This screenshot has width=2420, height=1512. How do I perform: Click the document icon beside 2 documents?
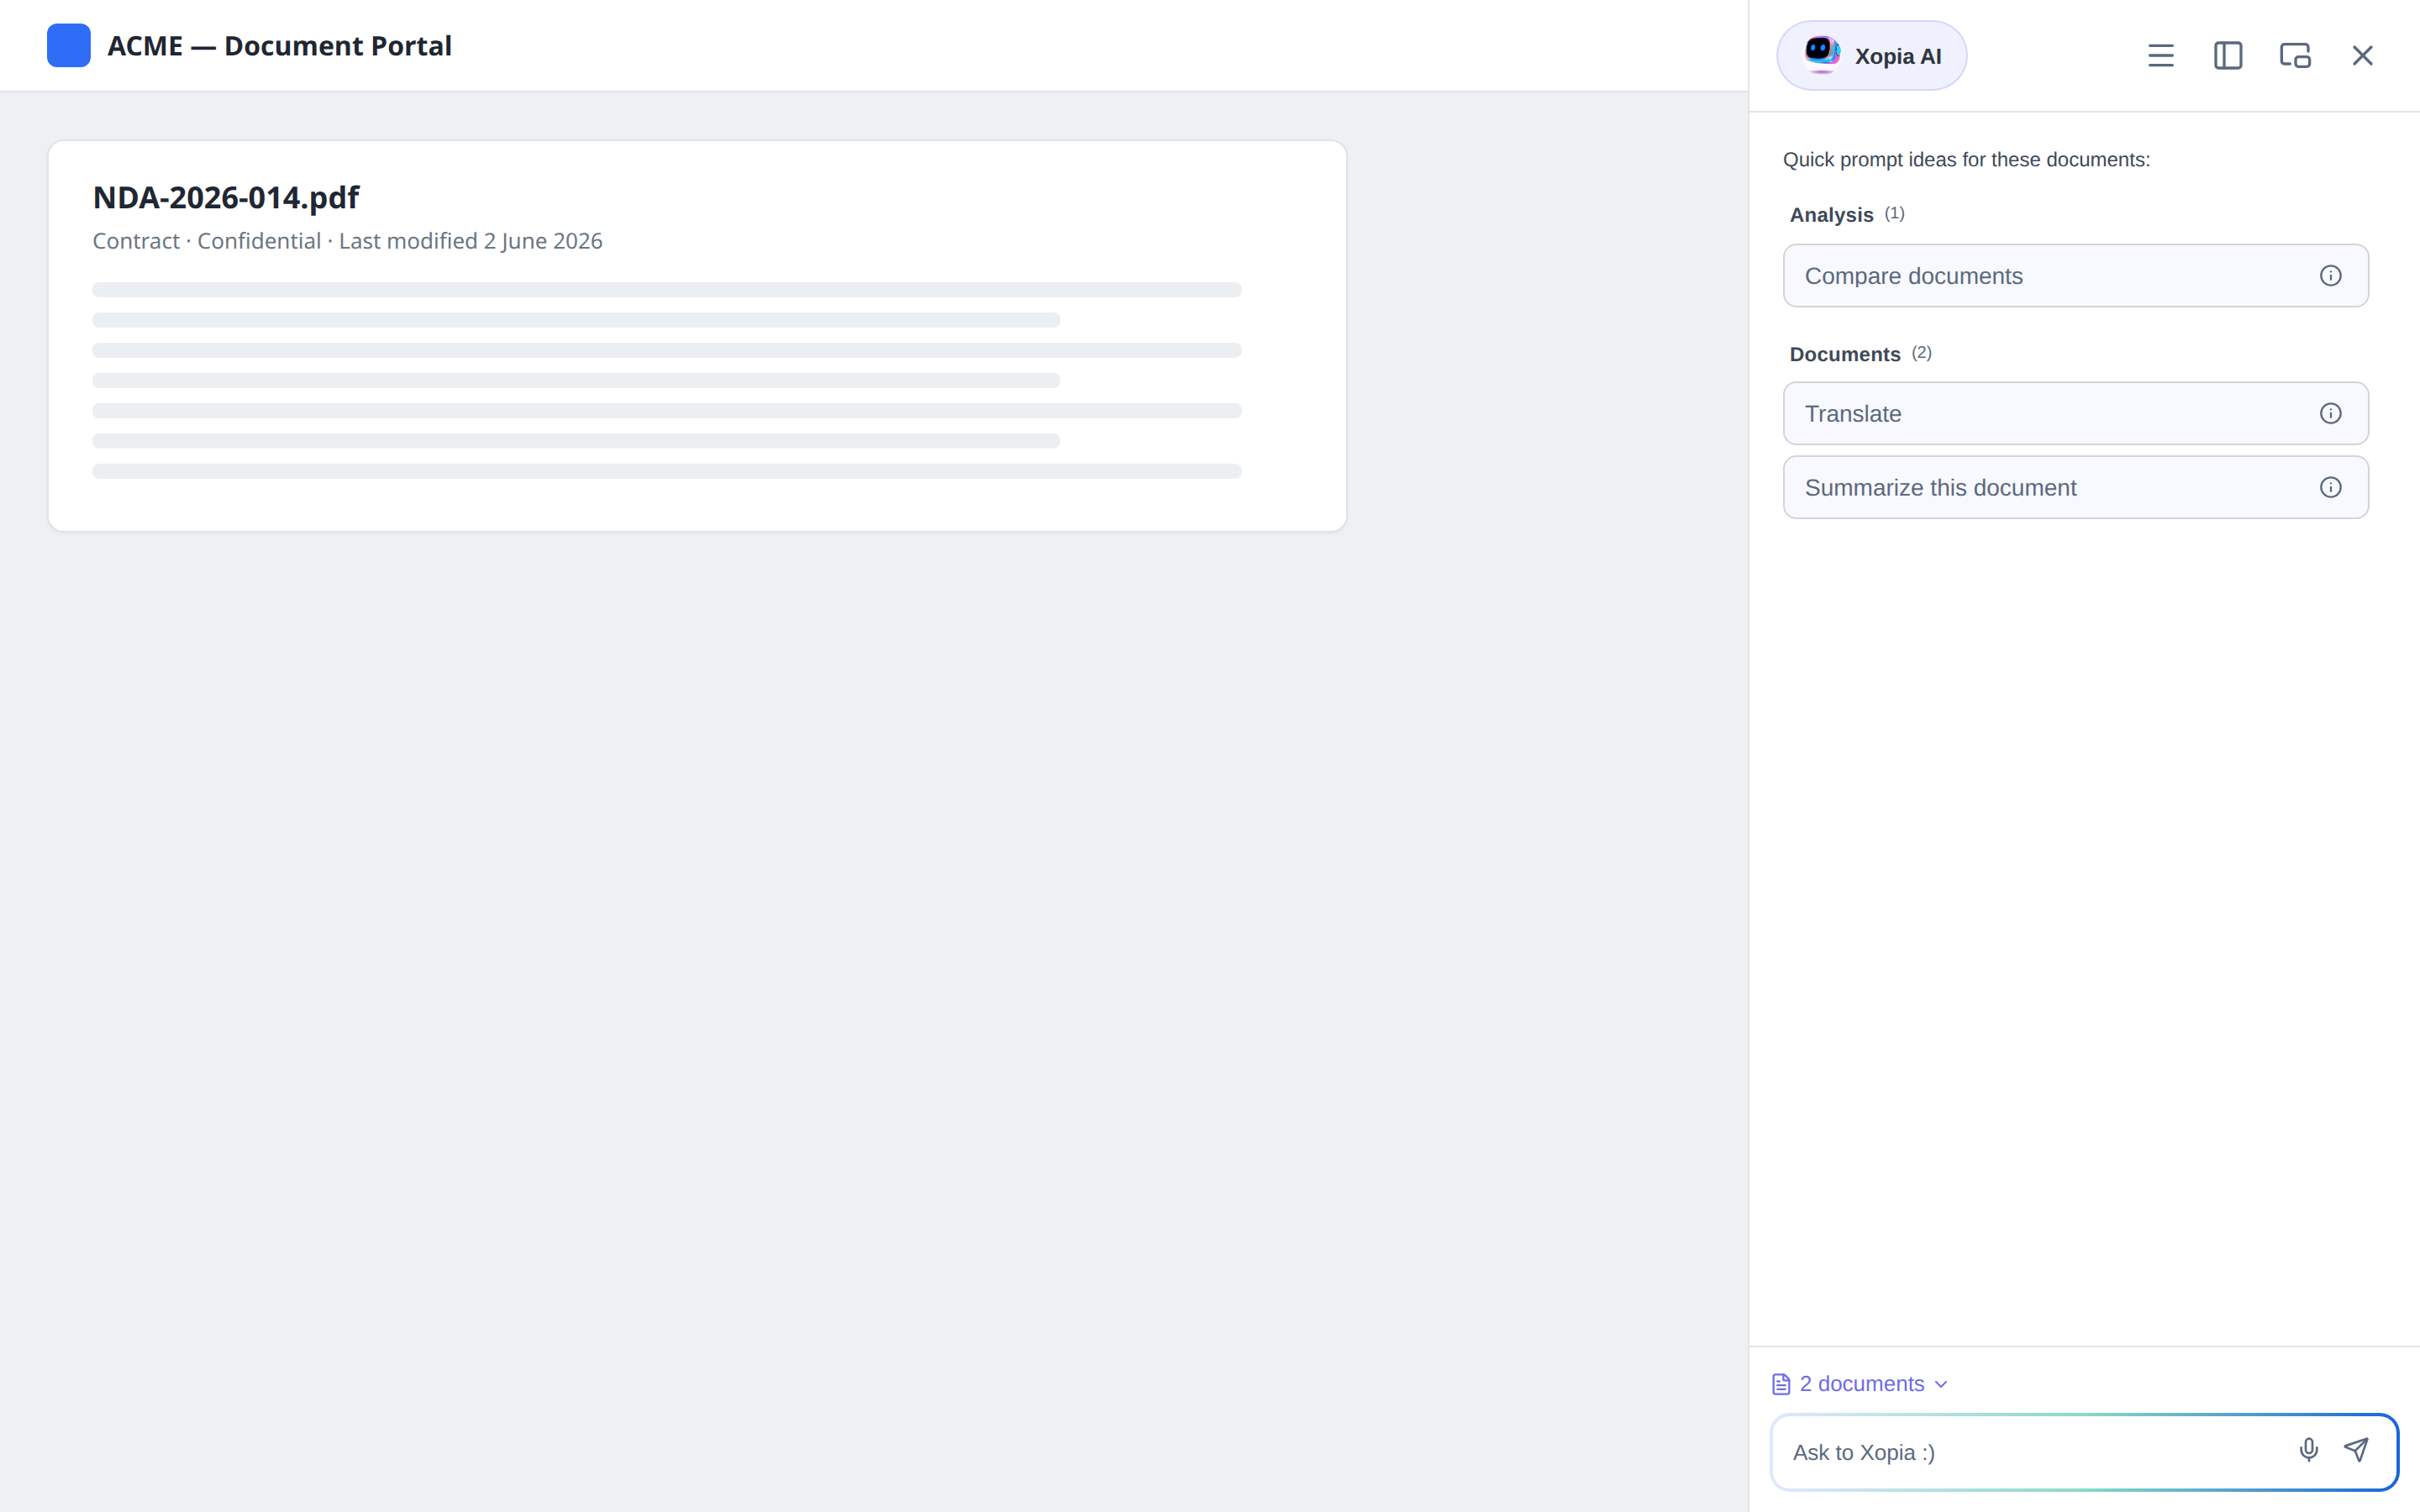pos(1781,1384)
